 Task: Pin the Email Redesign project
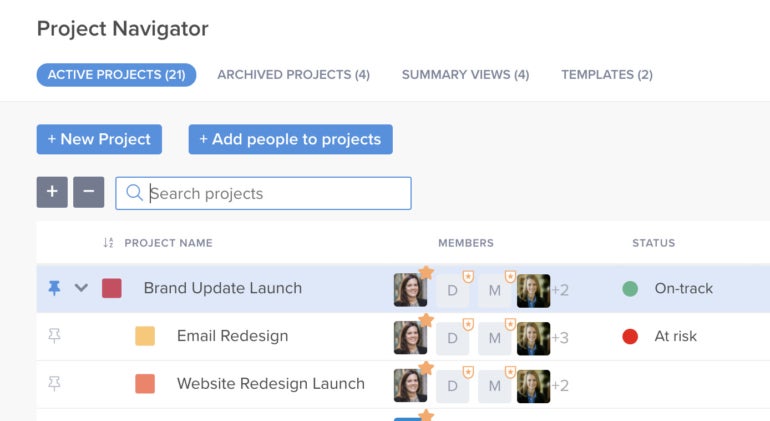(54, 336)
